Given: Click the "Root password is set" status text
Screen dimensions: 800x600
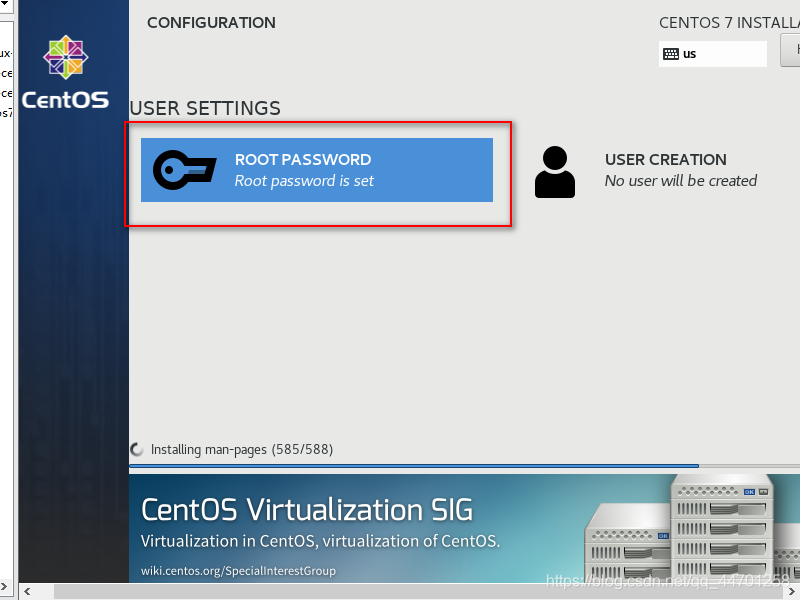Looking at the screenshot, I should click(x=304, y=181).
